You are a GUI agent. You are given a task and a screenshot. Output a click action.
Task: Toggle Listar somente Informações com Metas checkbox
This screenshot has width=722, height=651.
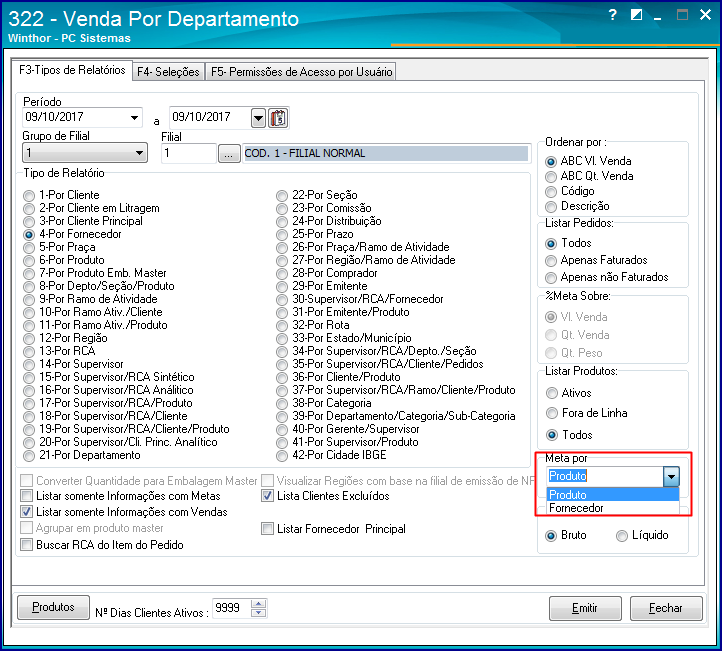121,496
